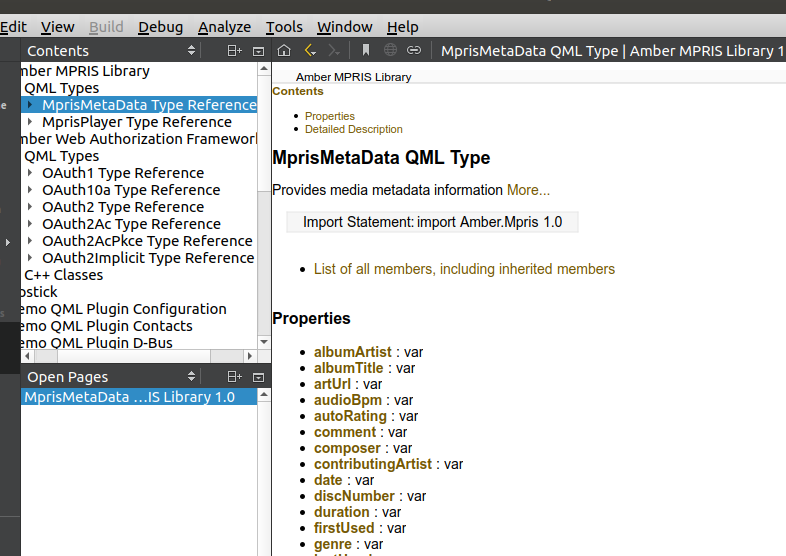Screen dimensions: 786x556
Task: Open the Edit menu
Action: pyautogui.click(x=13, y=27)
